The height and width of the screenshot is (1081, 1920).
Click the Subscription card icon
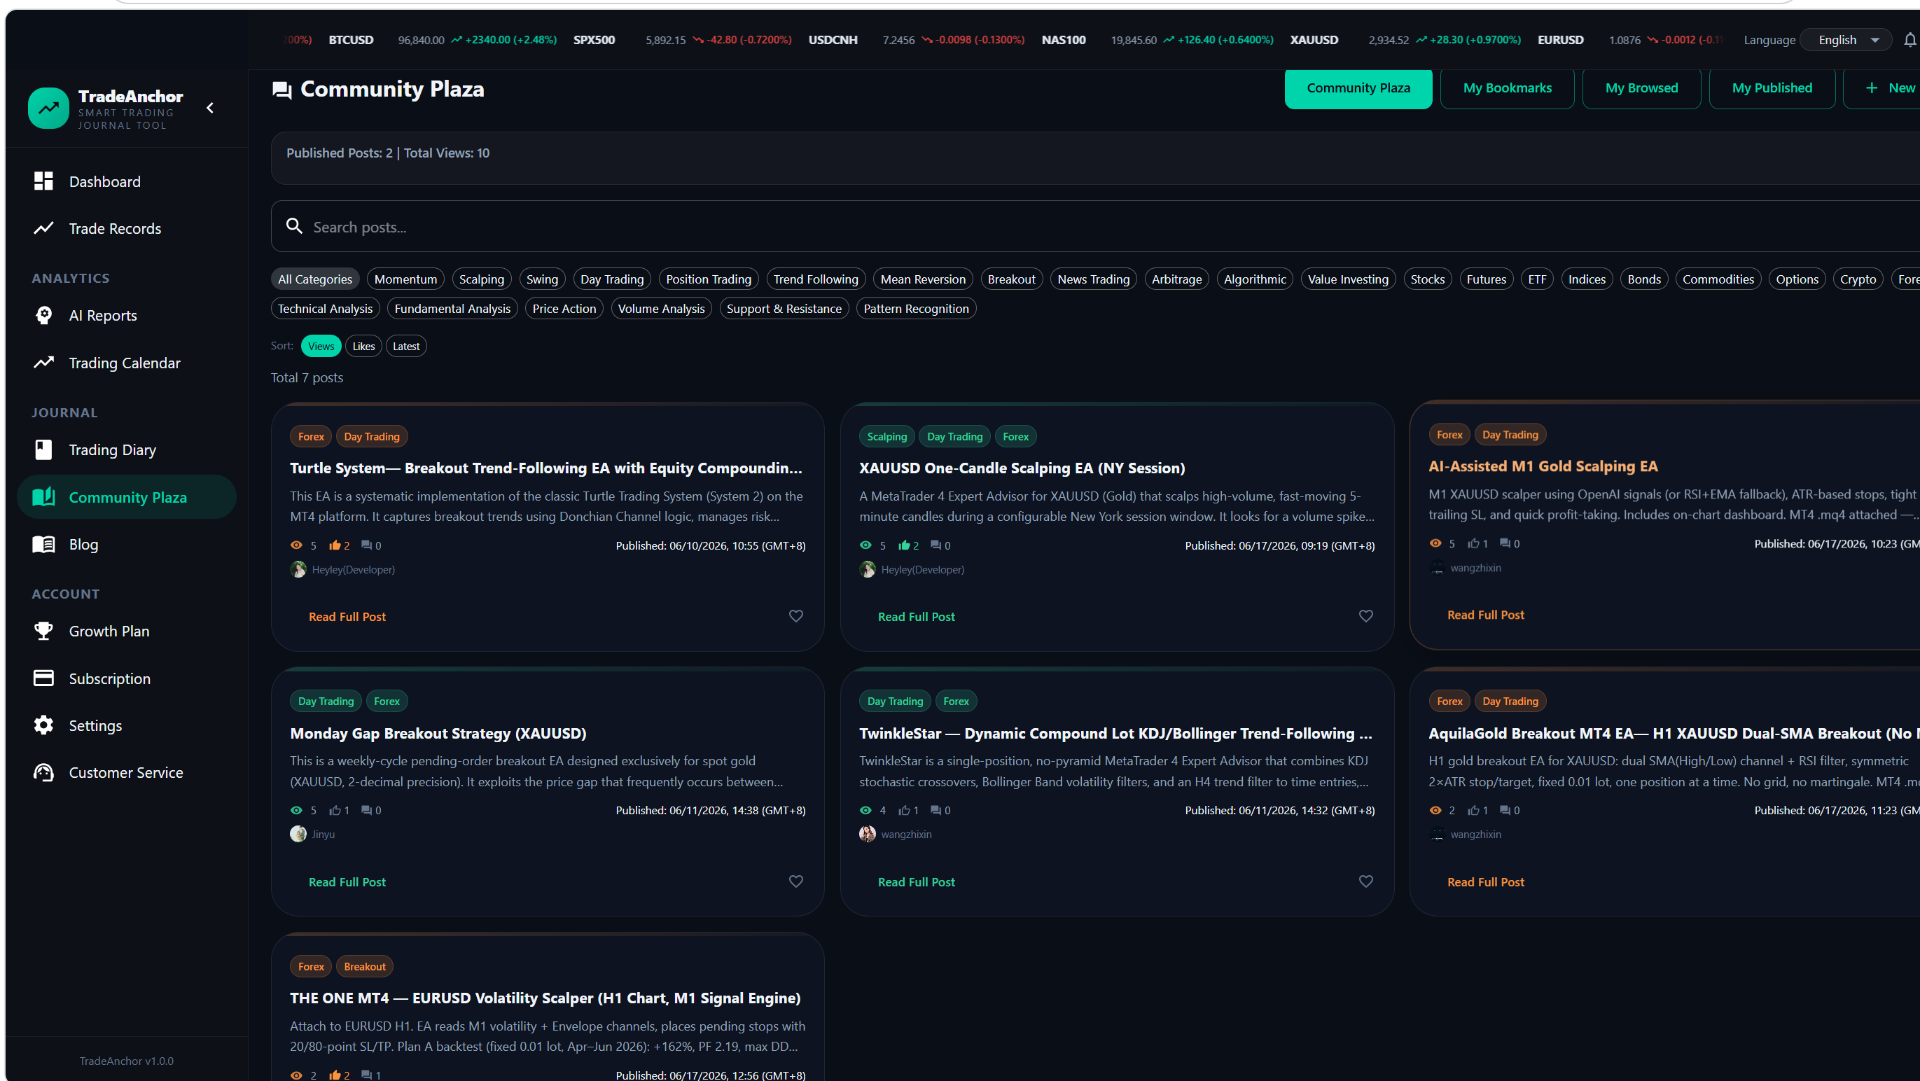coord(43,678)
